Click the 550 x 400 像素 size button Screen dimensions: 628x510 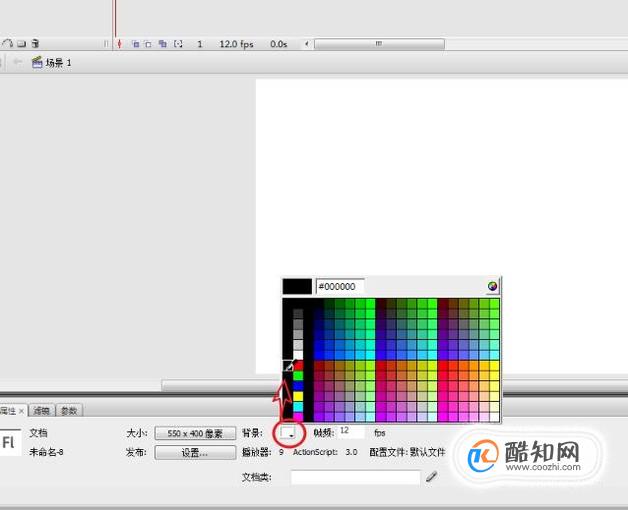point(195,433)
